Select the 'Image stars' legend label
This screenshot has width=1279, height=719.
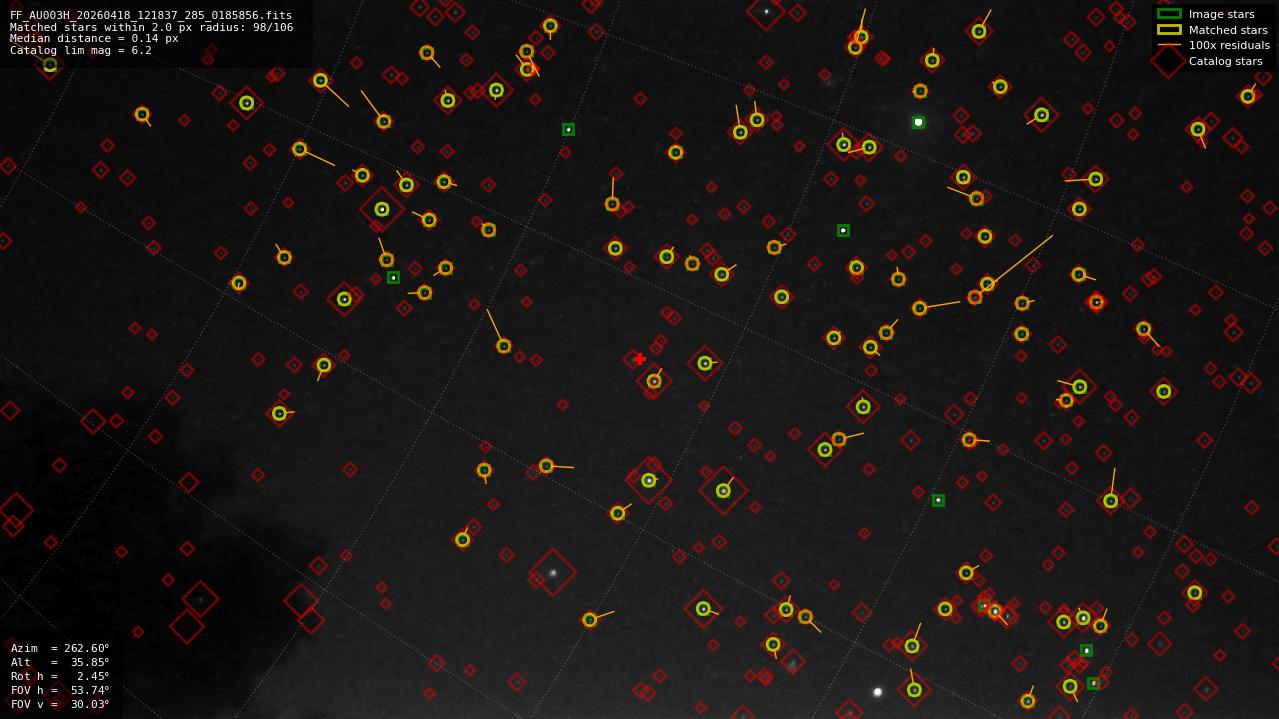(x=1221, y=14)
